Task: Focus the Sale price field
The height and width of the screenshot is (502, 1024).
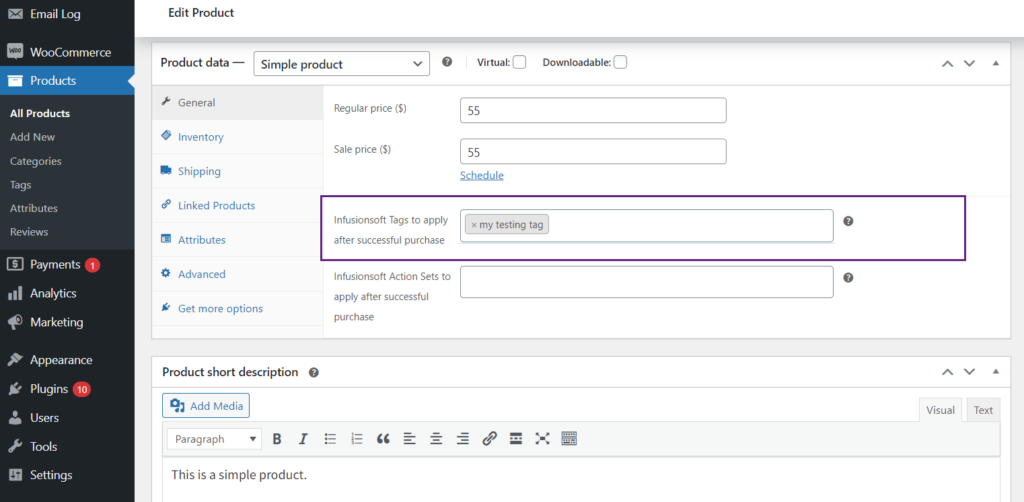Action: [x=593, y=151]
